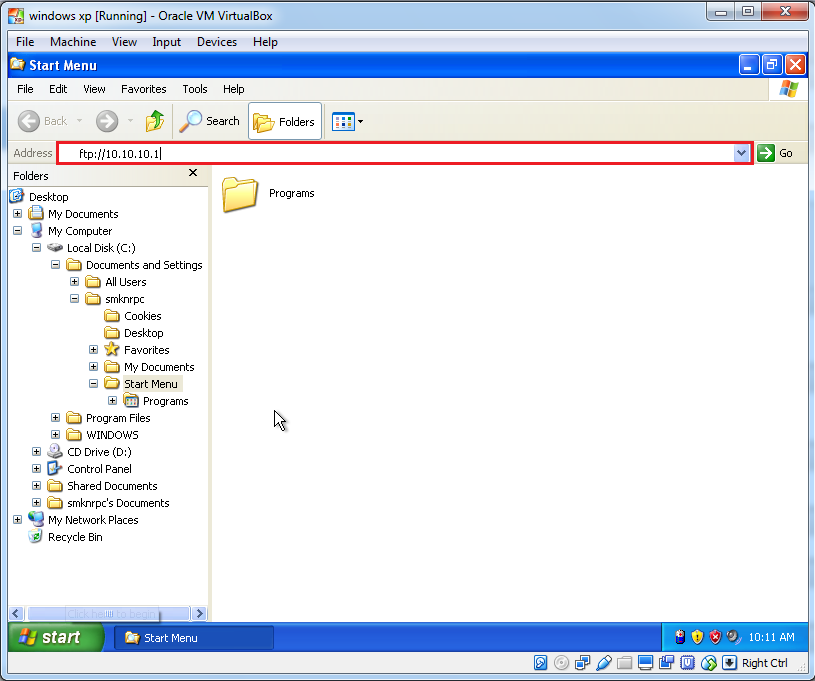Close the Folders pane with its X

pos(192,172)
